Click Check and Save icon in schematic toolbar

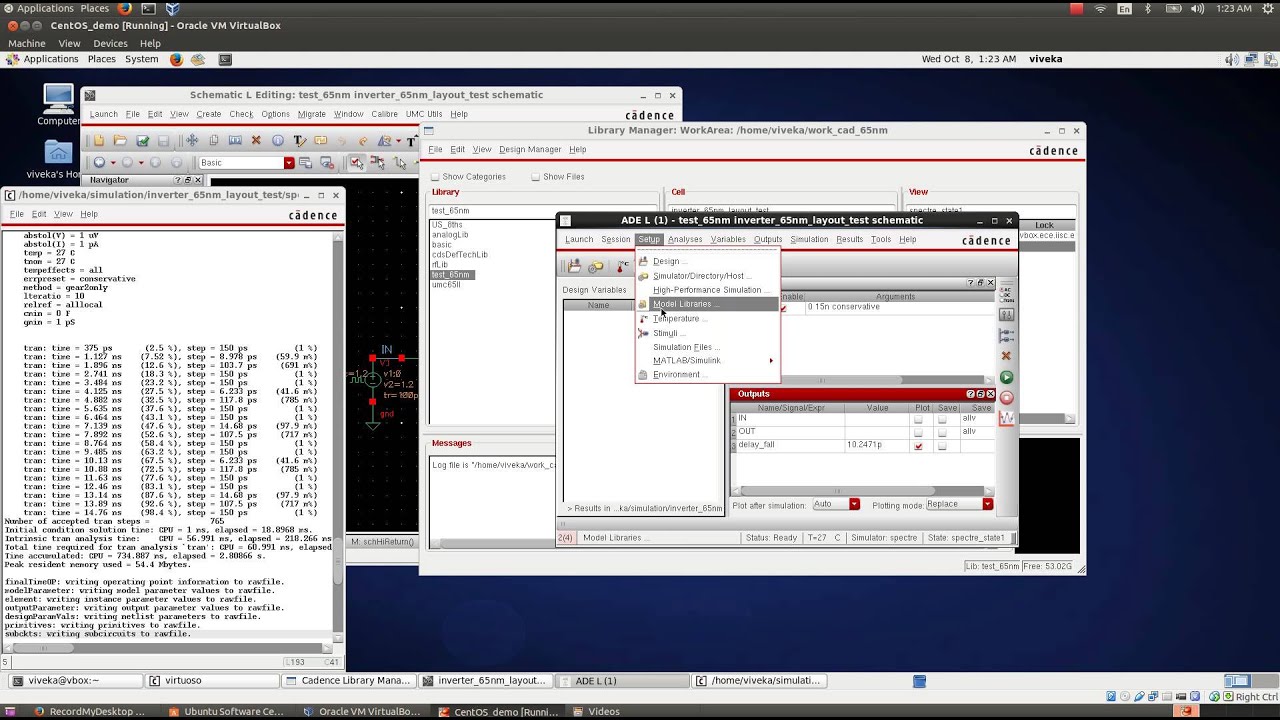click(142, 141)
